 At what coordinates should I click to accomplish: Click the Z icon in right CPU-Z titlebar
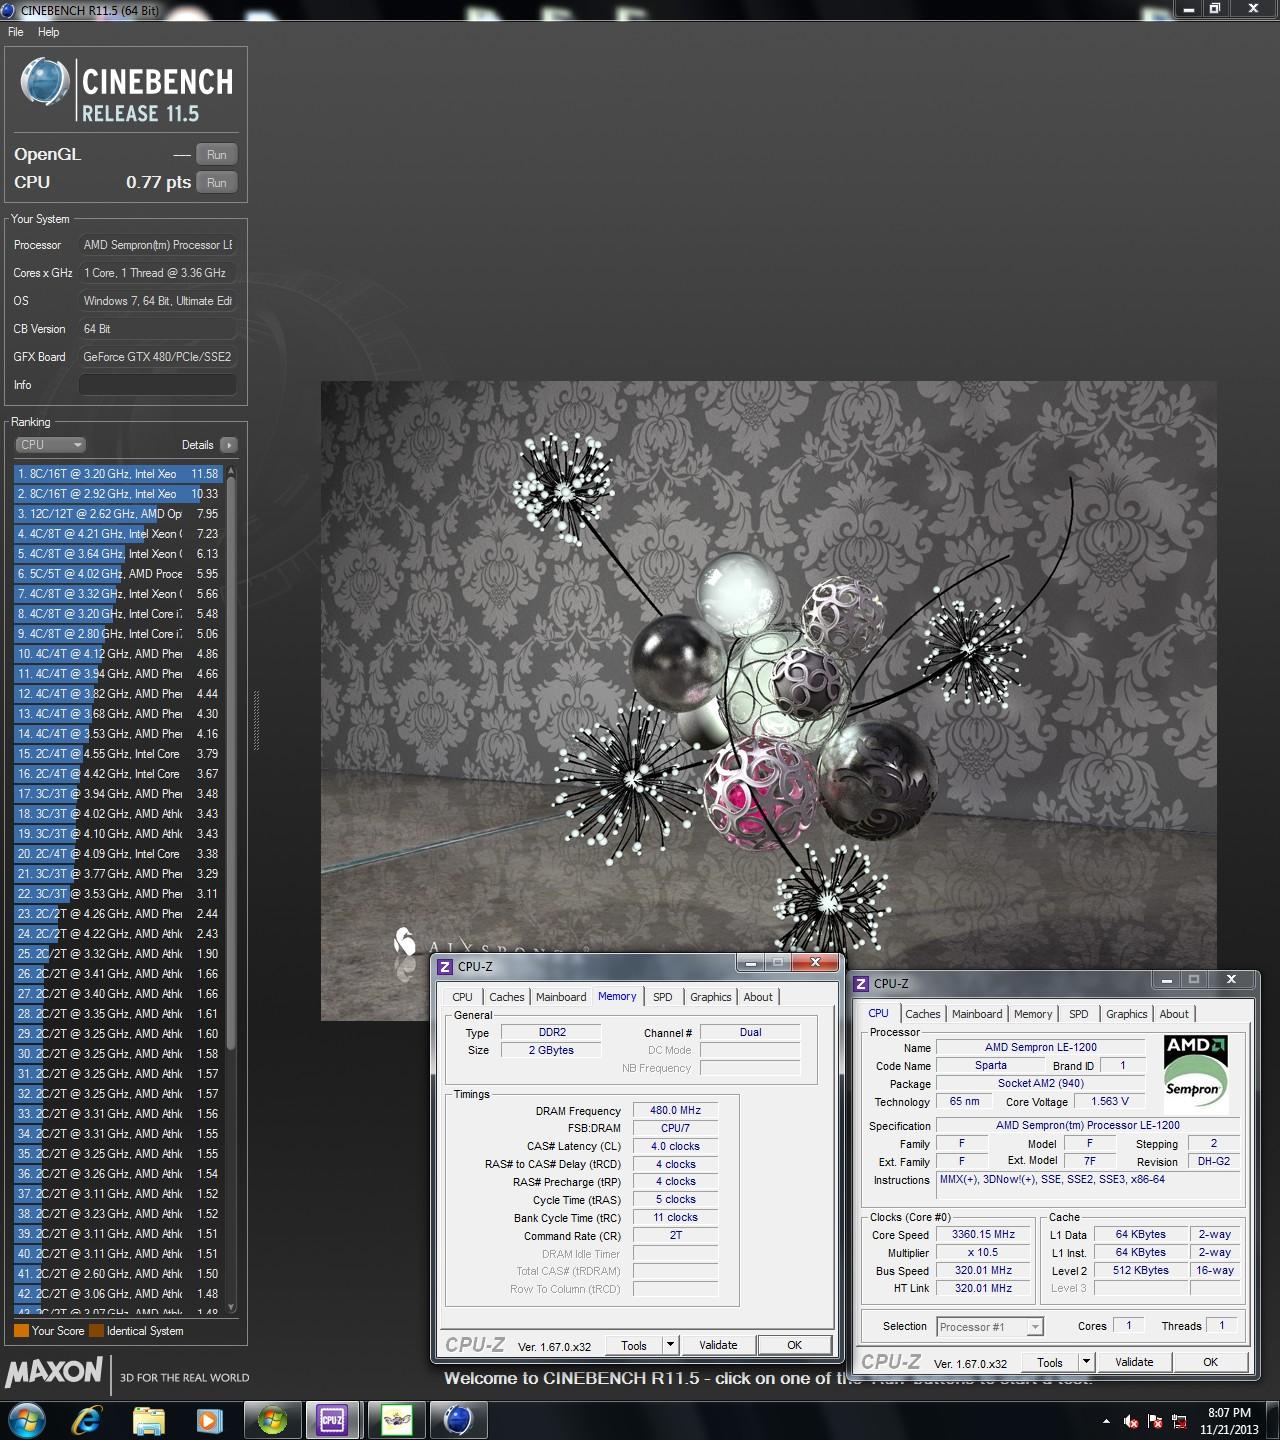(x=862, y=984)
